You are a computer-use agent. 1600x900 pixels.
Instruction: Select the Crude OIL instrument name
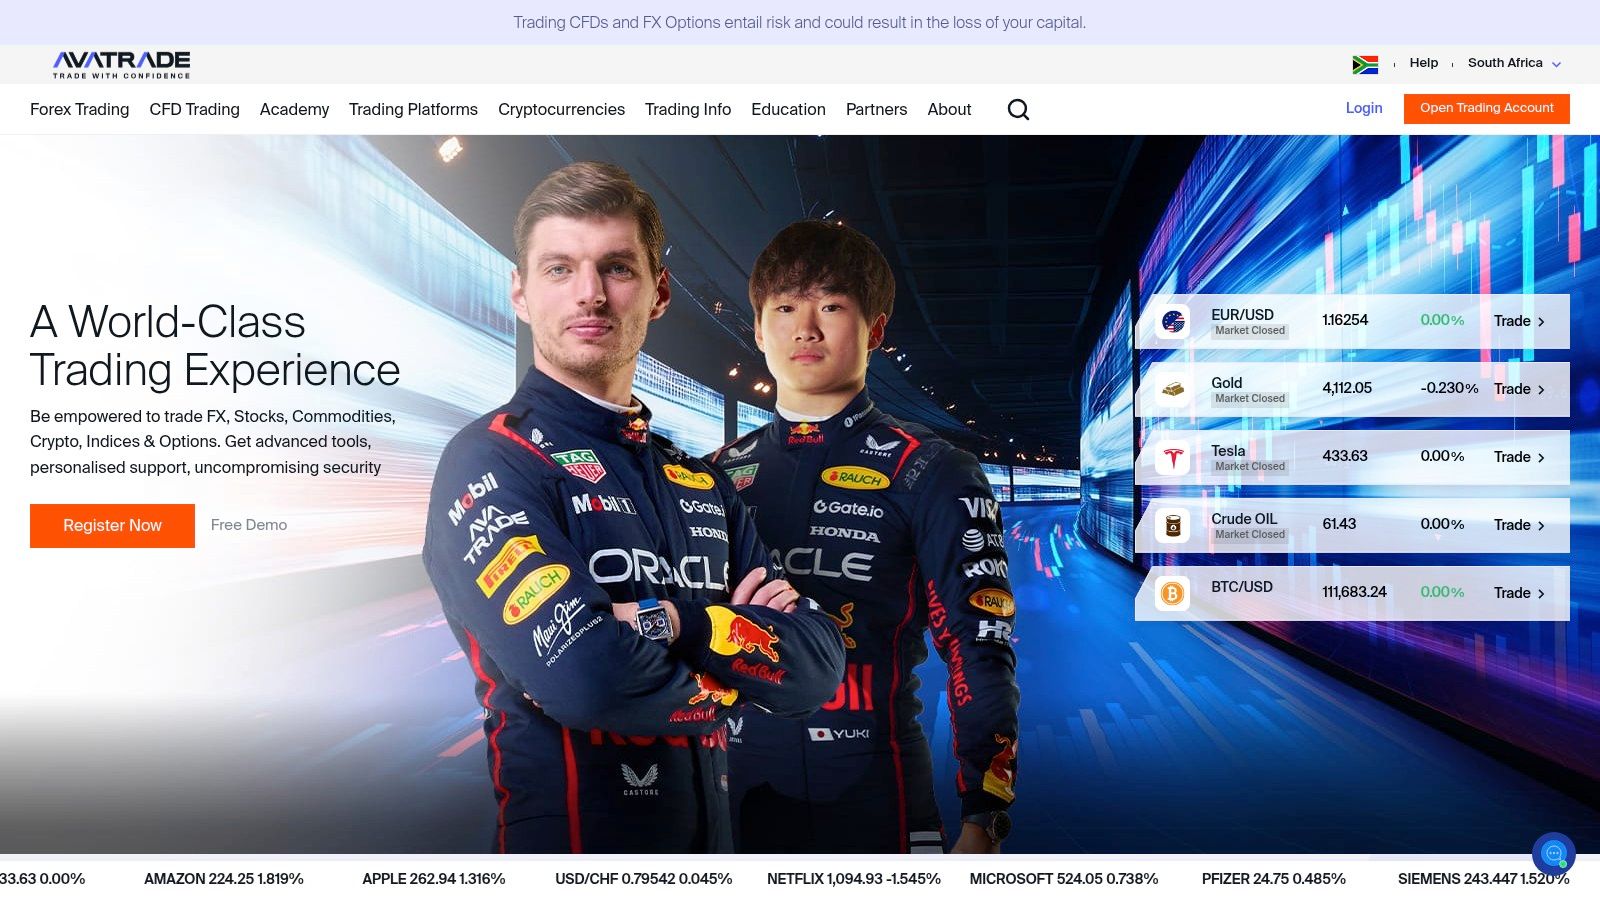pos(1244,519)
